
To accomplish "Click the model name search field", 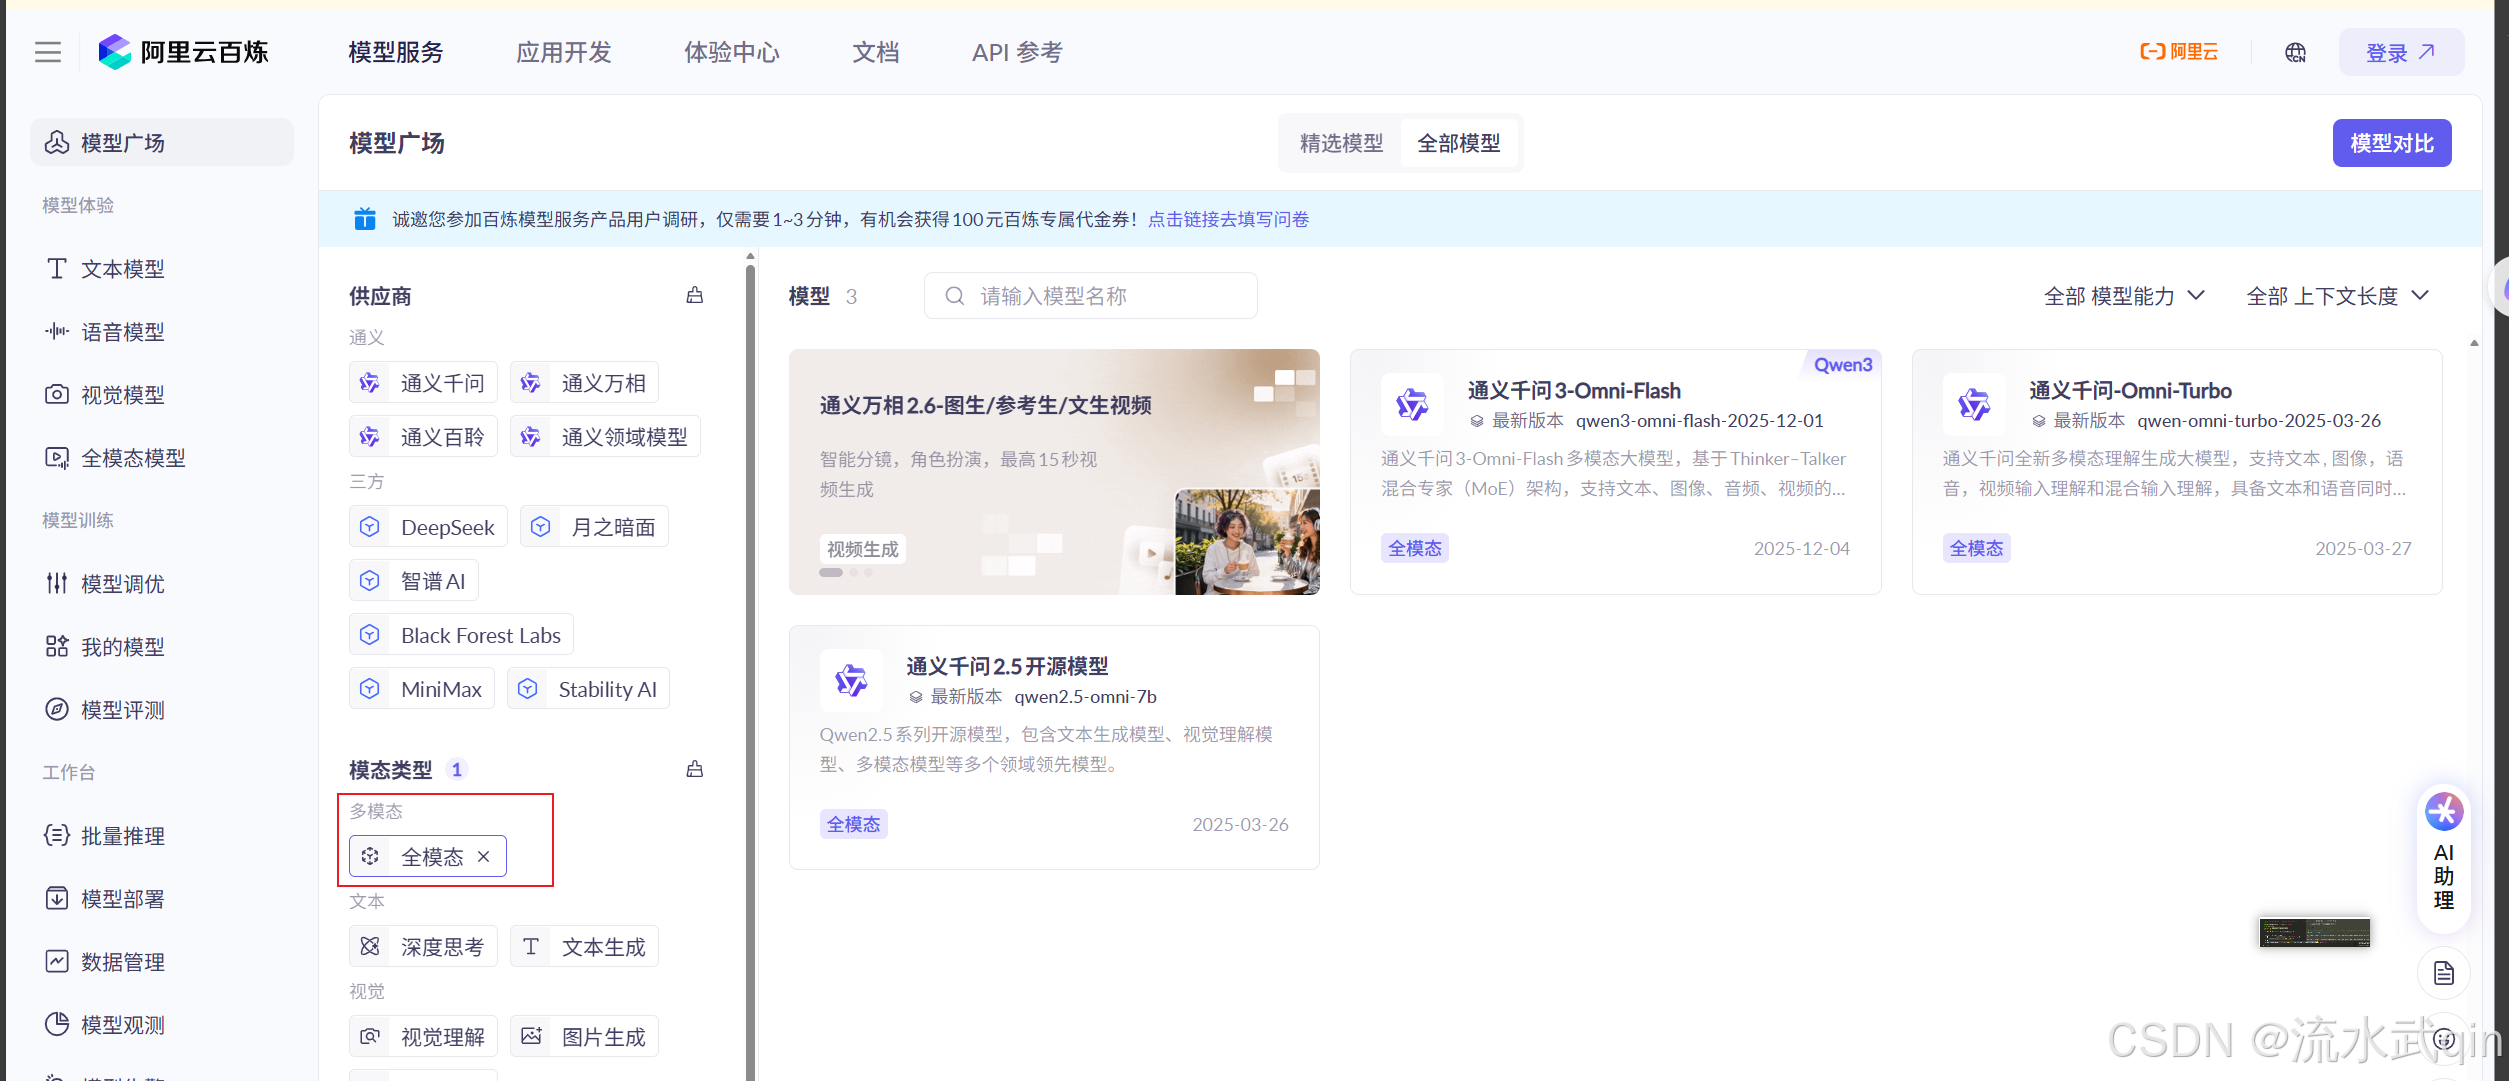I will 1091,296.
